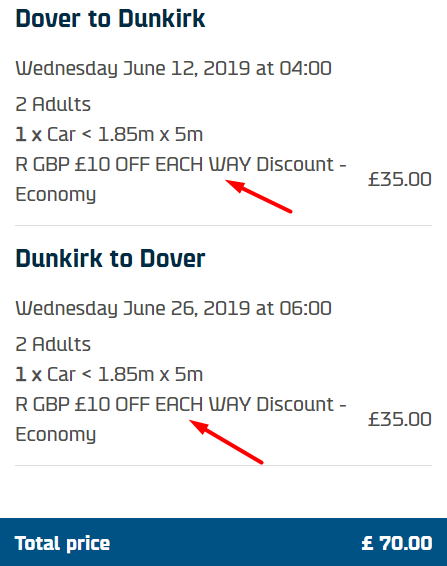Click the outbound £10 OFF discount text
The height and width of the screenshot is (566, 447).
(x=181, y=165)
